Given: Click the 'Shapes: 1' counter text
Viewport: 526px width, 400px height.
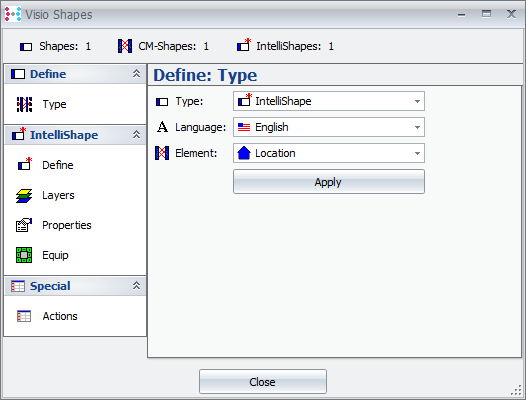Looking at the screenshot, I should (65, 46).
